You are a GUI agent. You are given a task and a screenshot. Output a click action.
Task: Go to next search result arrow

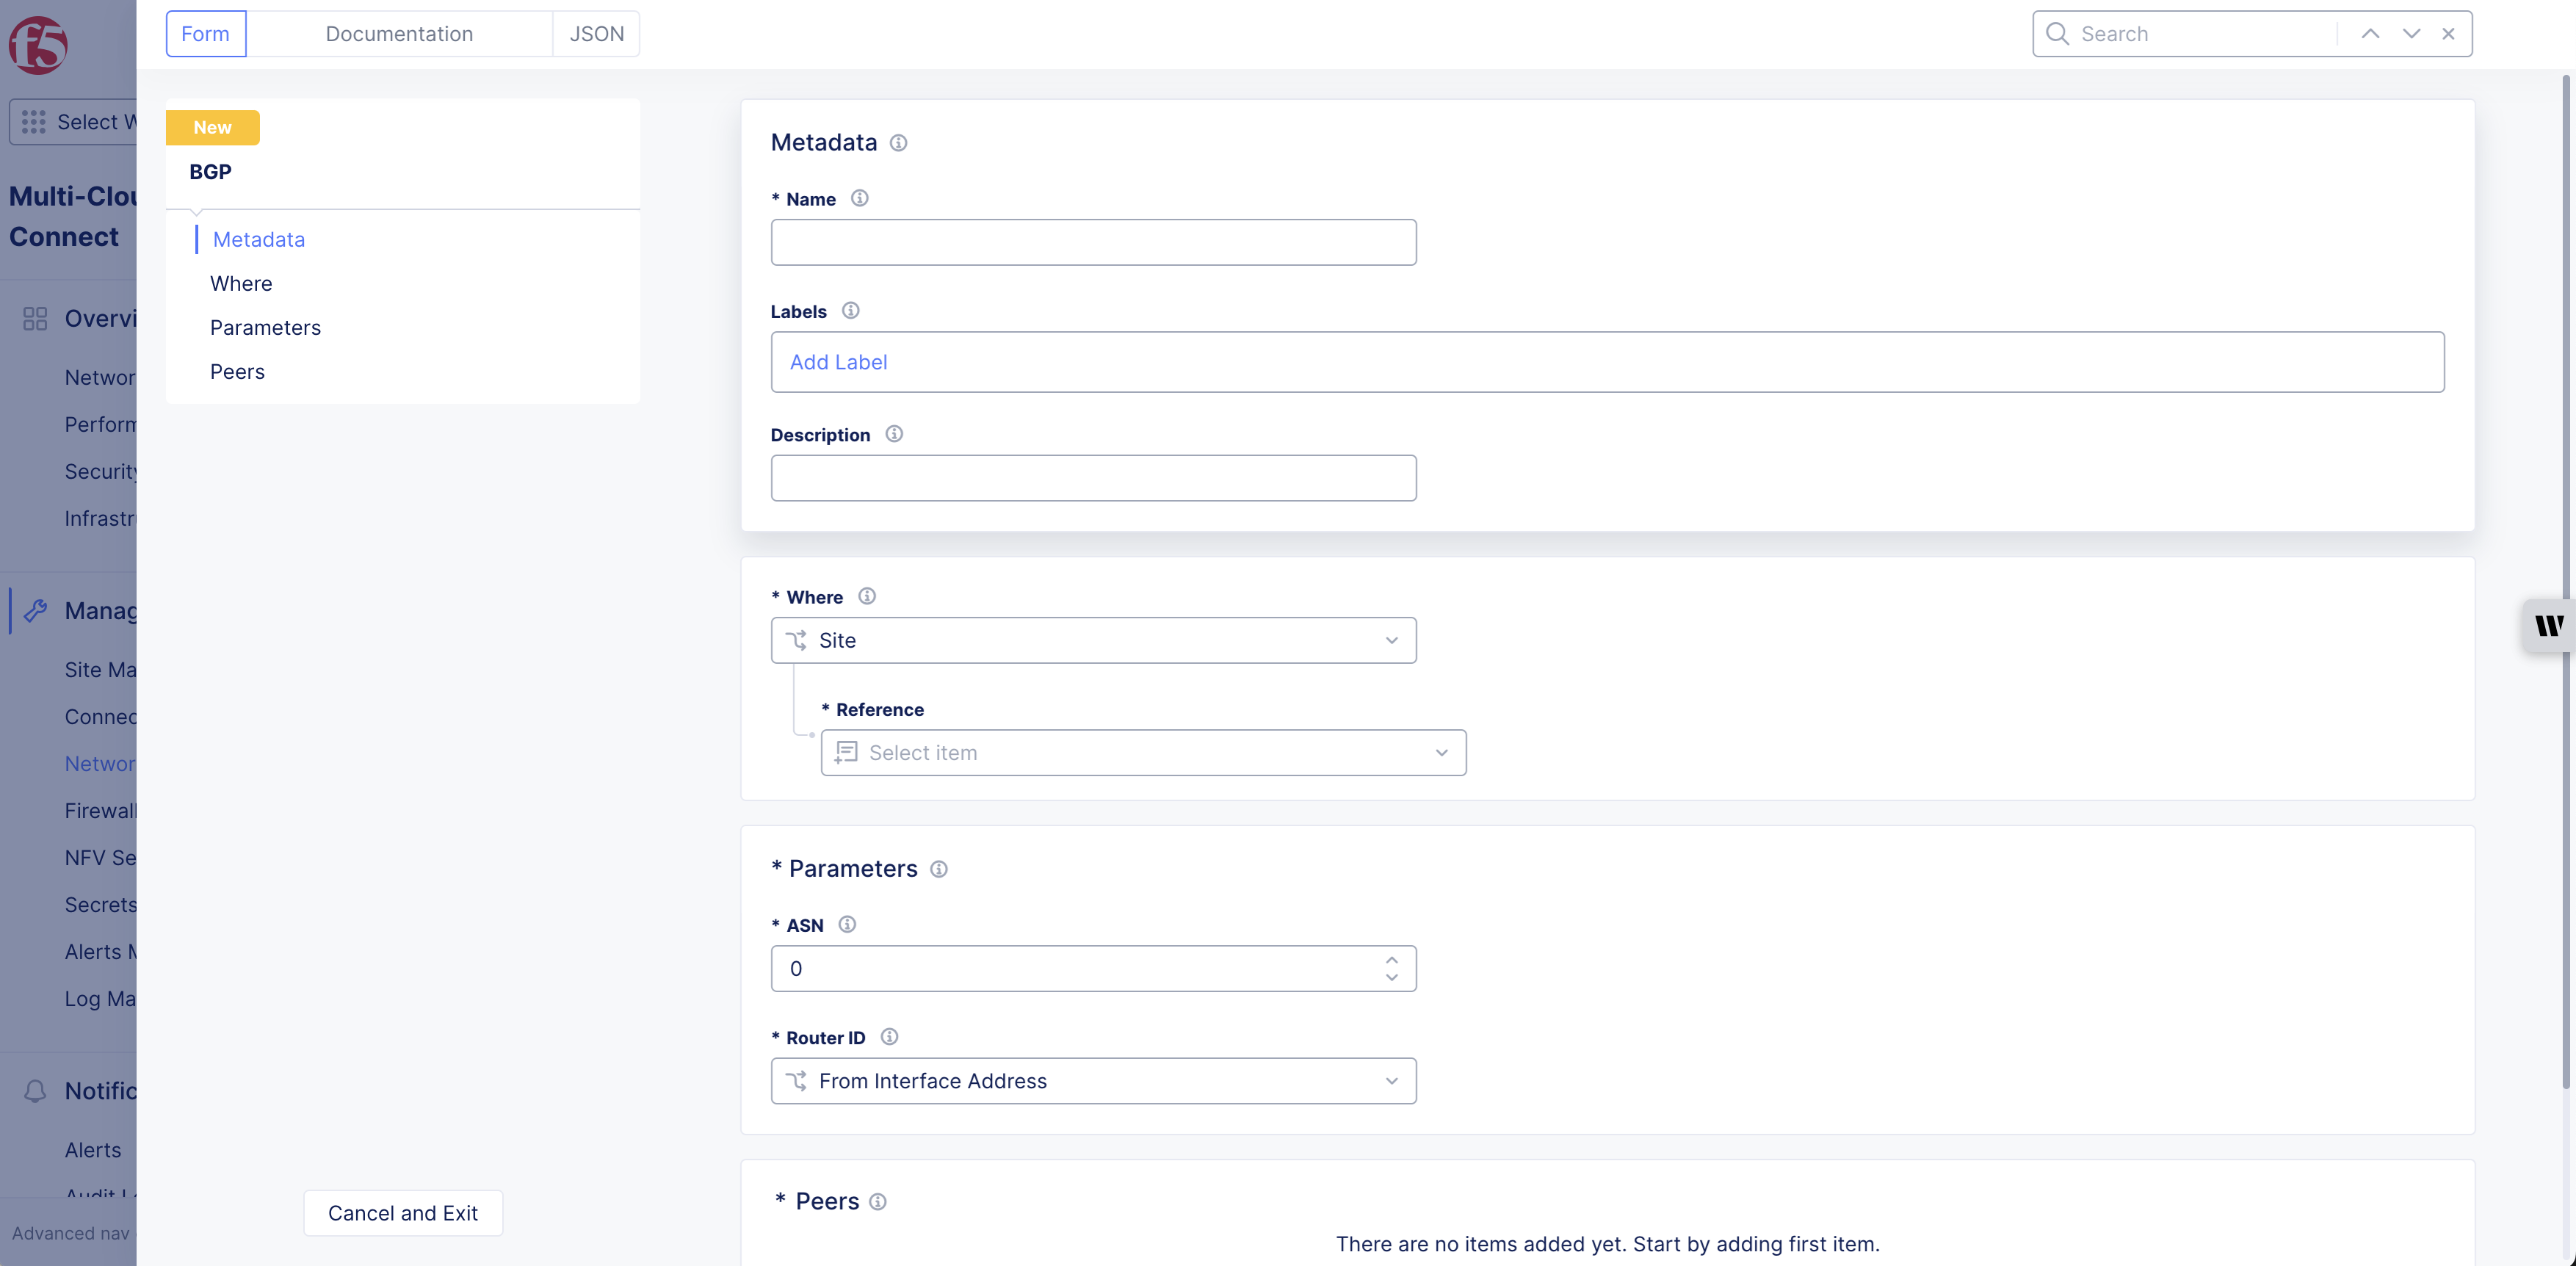[2410, 34]
